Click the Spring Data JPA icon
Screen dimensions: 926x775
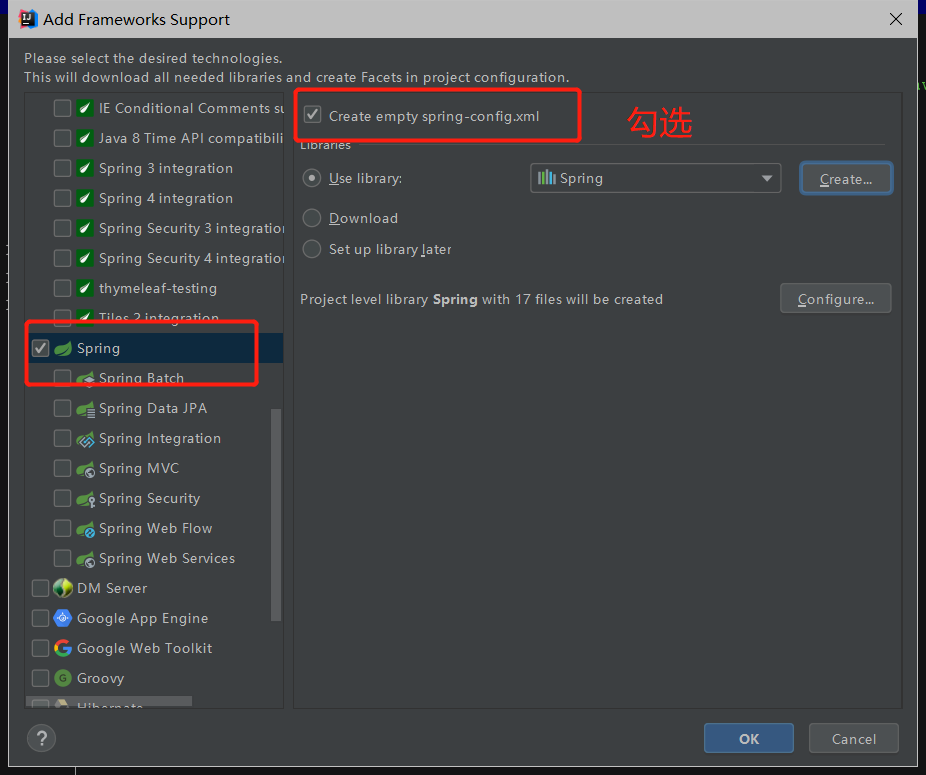(86, 409)
